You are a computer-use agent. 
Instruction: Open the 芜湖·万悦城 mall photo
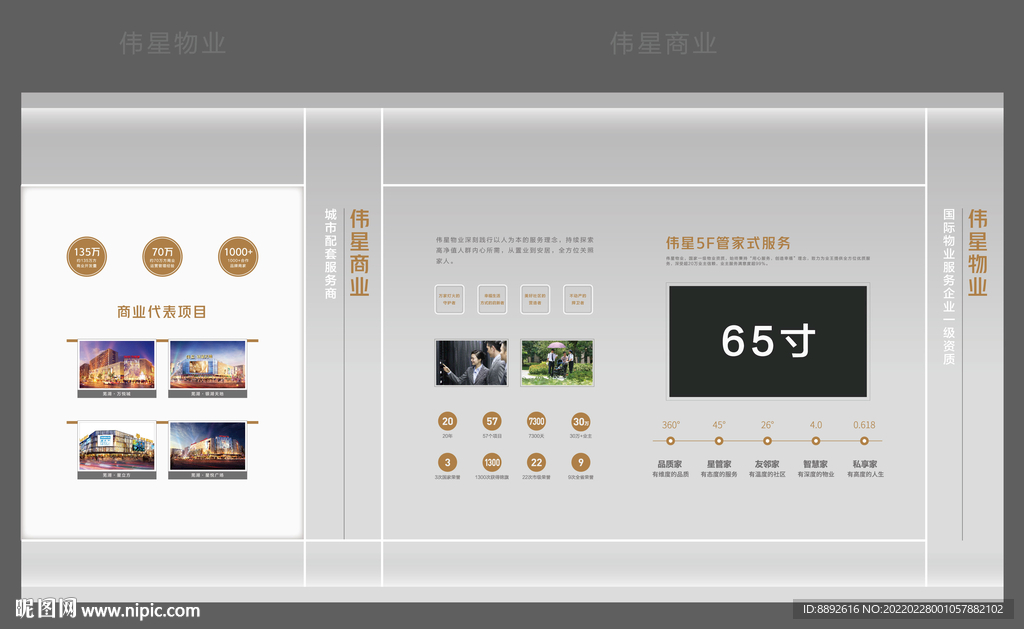click(x=117, y=366)
